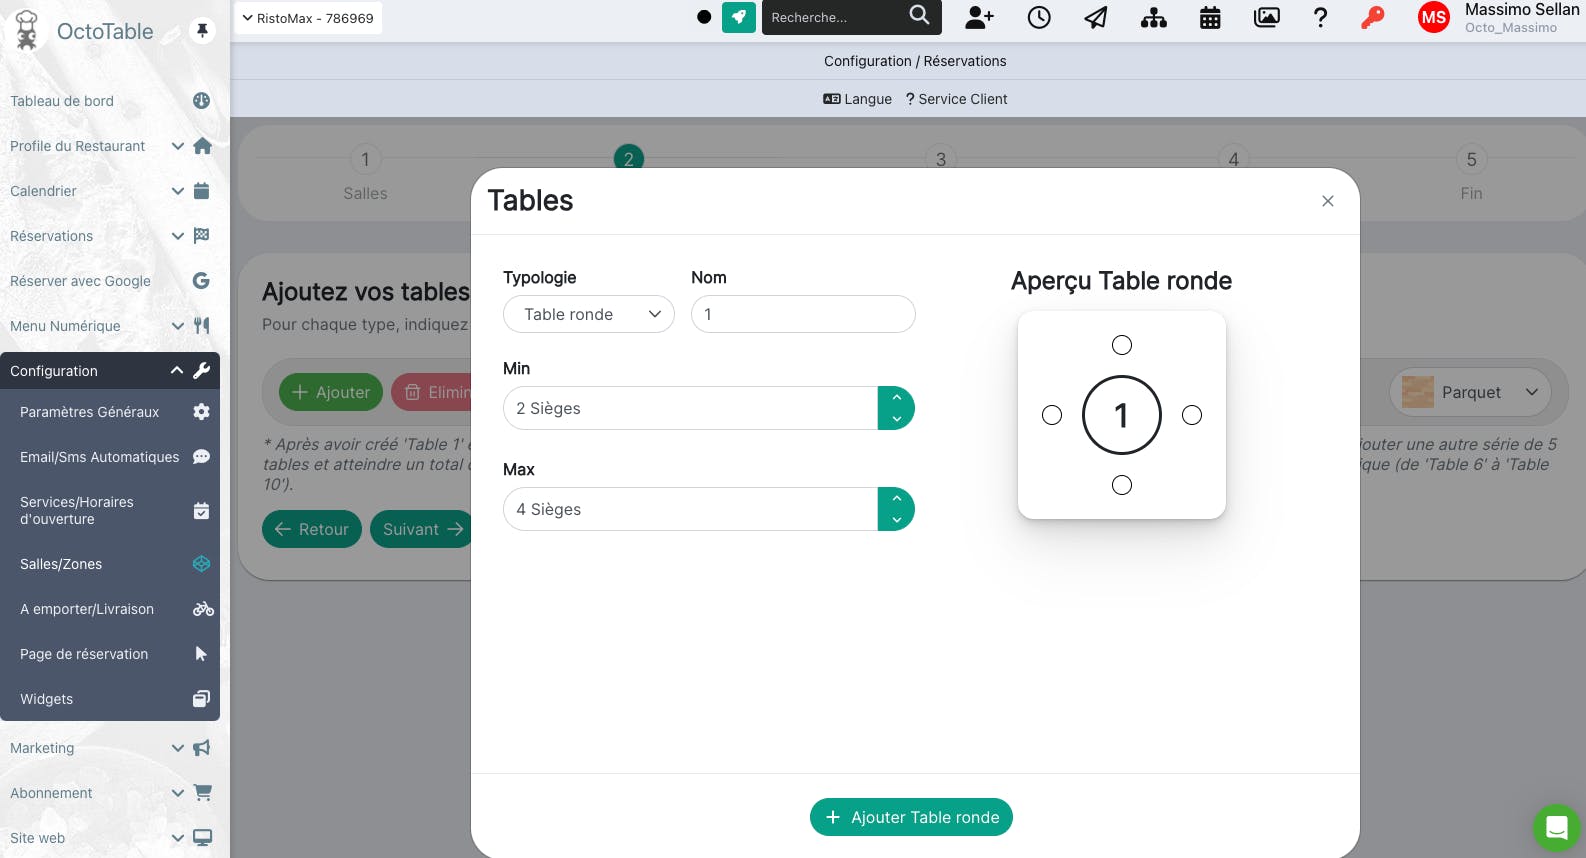Click the Max 4 Sièges field
Viewport: 1586px width, 858px height.
click(x=691, y=509)
